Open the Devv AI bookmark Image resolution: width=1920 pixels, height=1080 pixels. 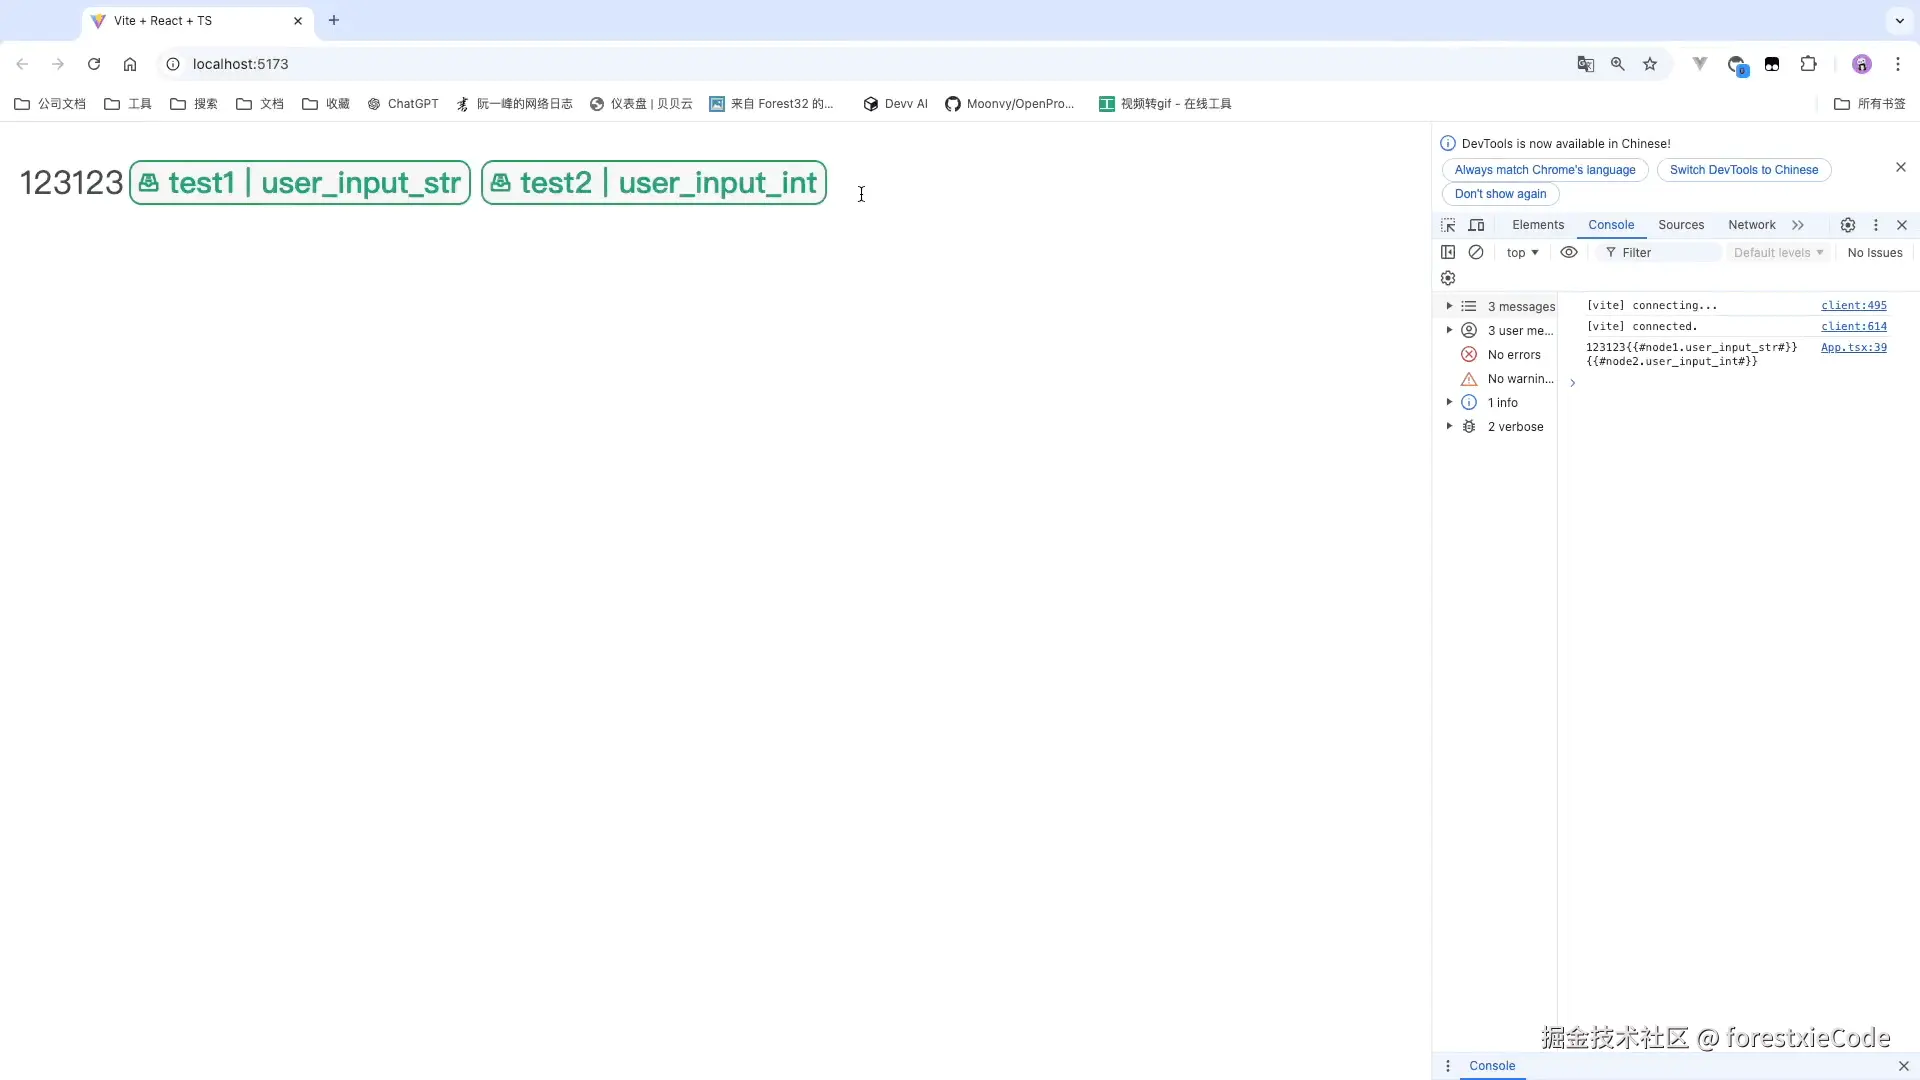[x=896, y=104]
